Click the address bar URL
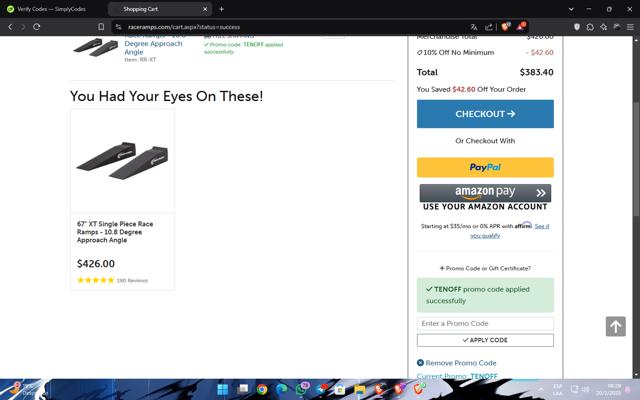This screenshot has width=640, height=400. point(184,27)
